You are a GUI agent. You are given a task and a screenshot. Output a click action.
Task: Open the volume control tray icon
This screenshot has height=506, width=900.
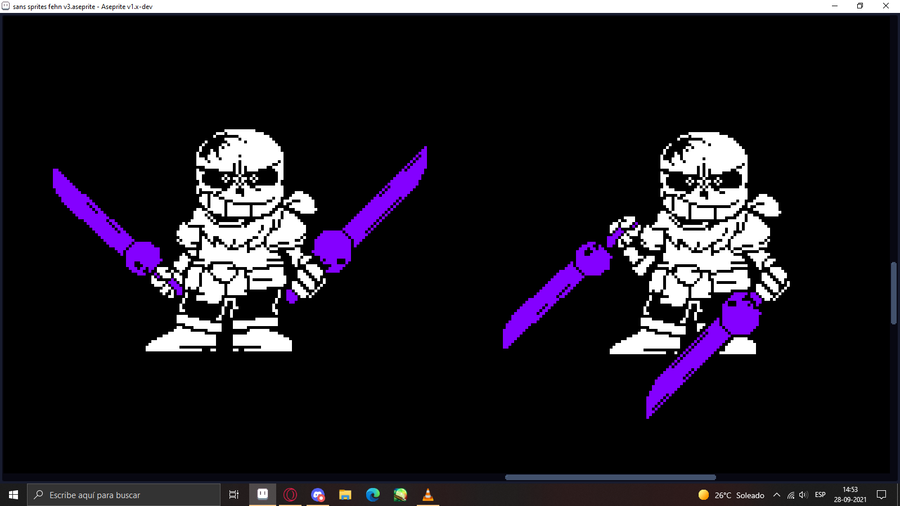click(x=803, y=495)
